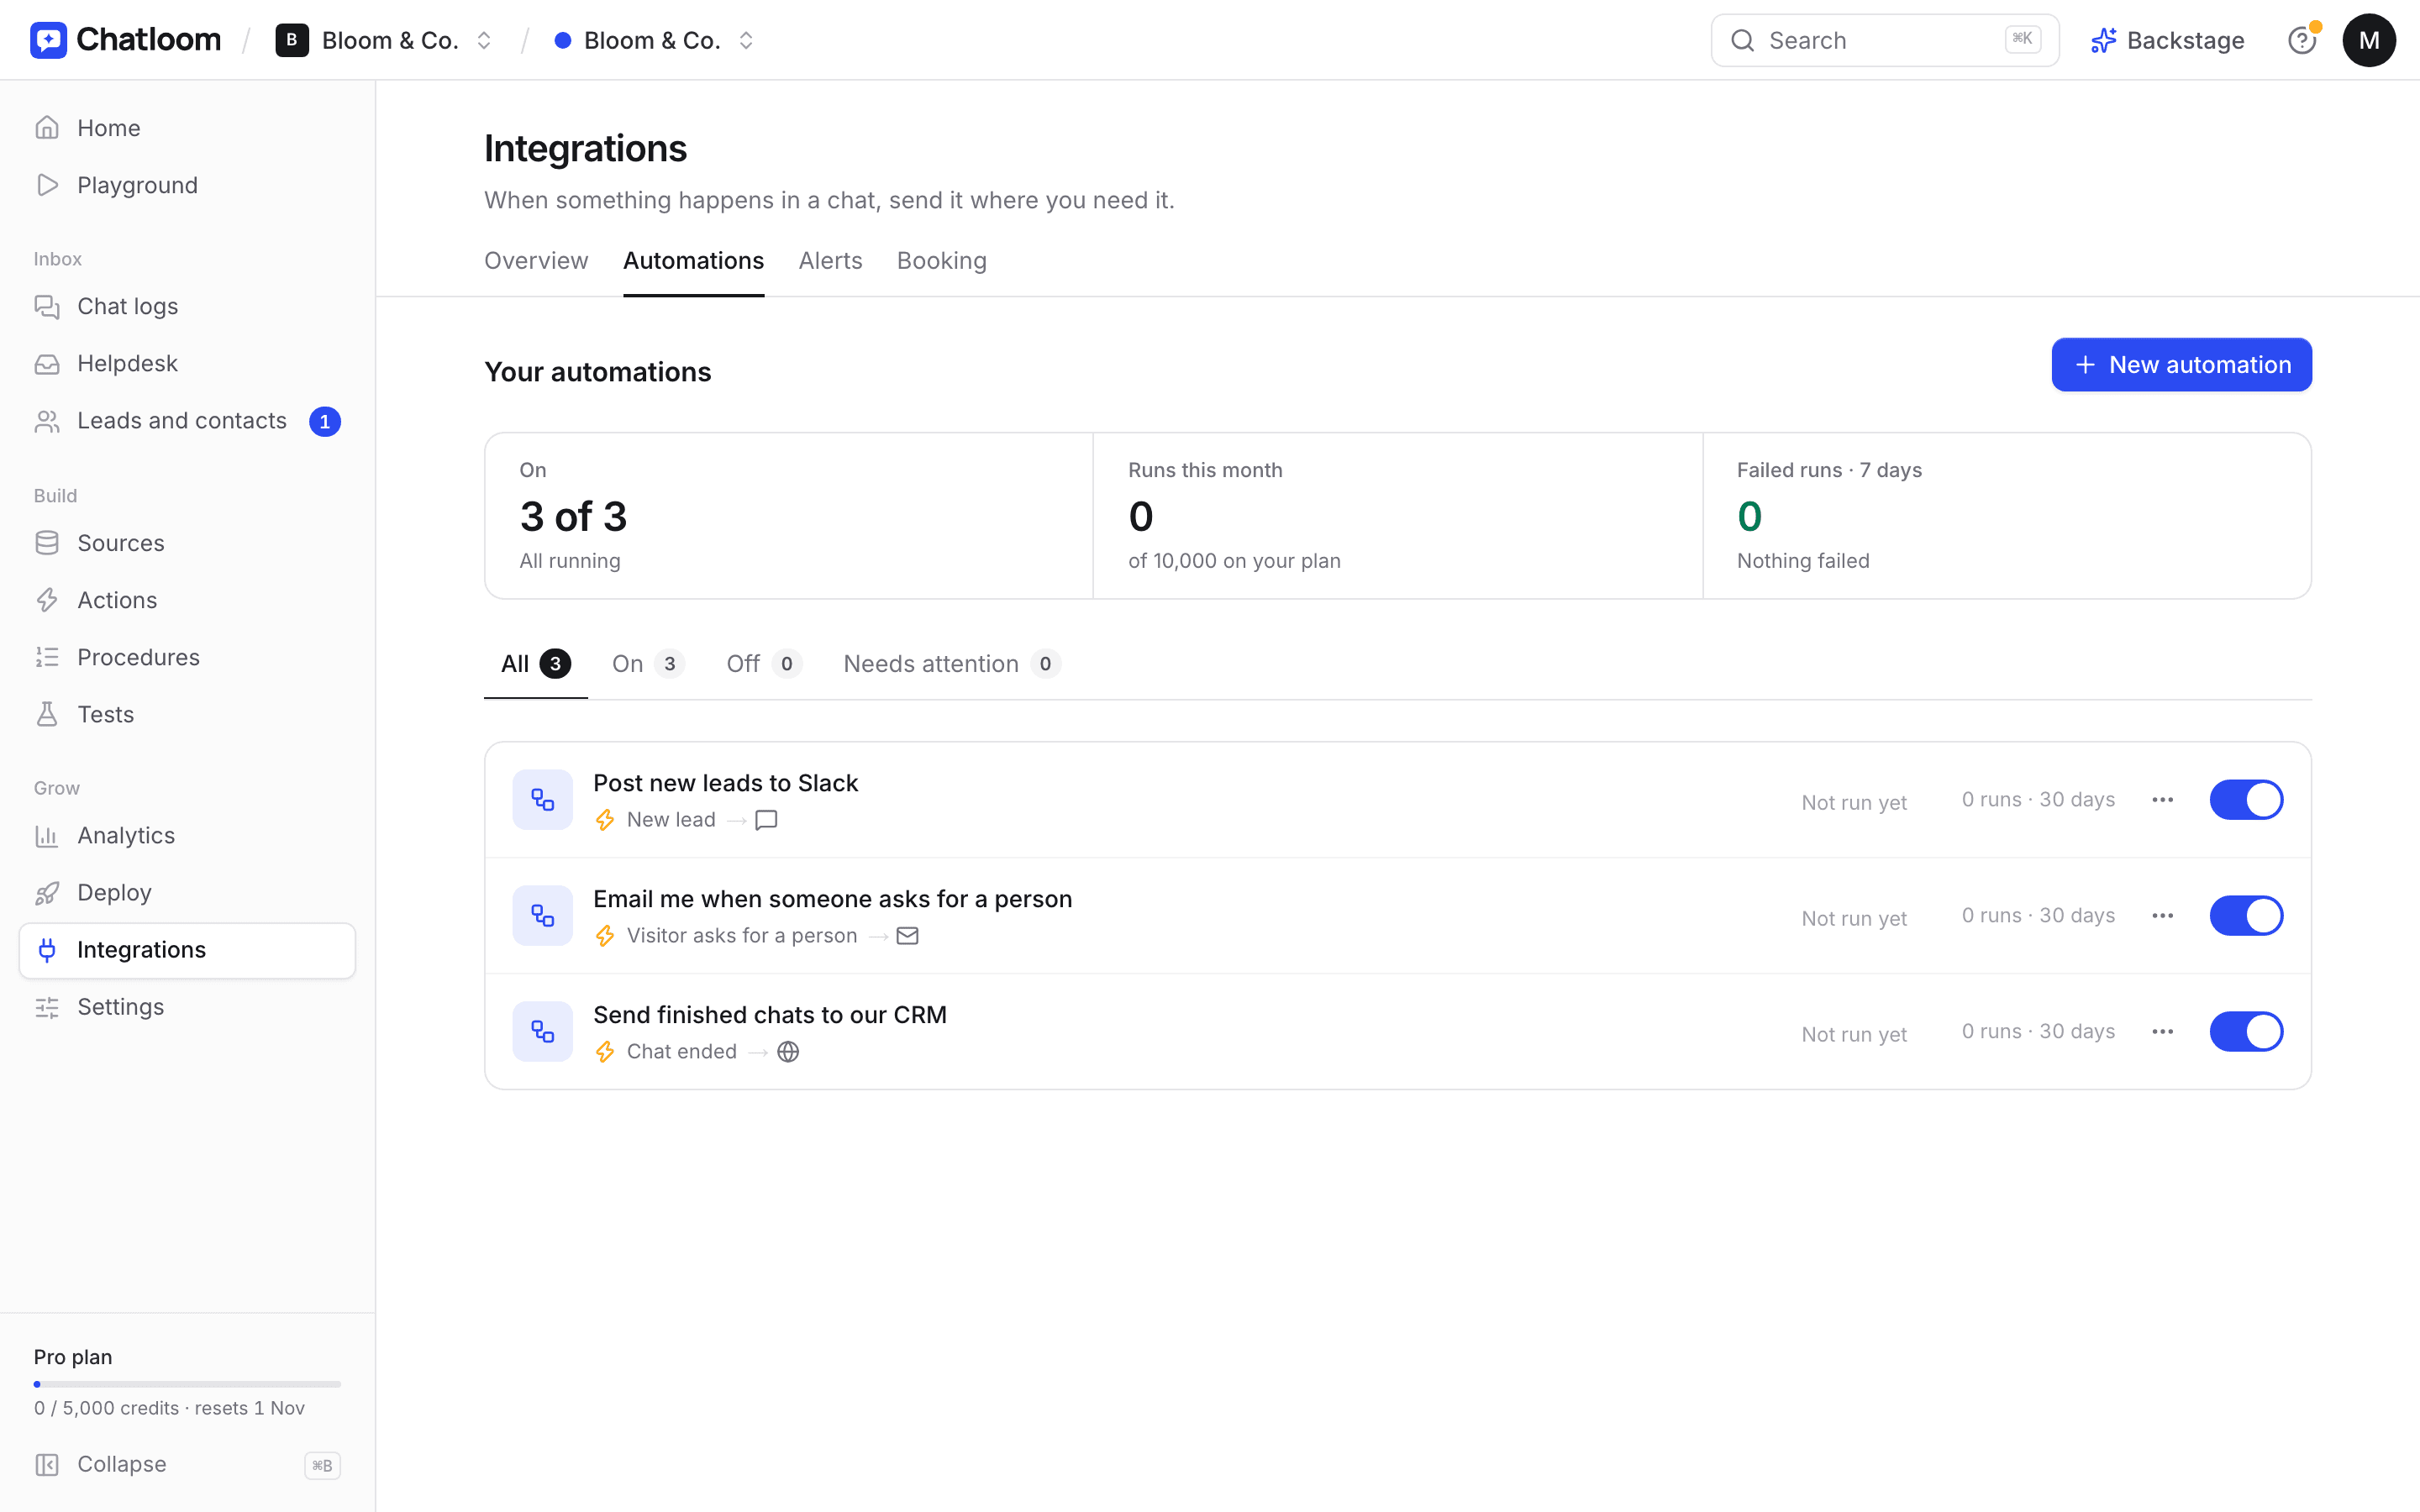Open Settings in the sidebar
Image resolution: width=2420 pixels, height=1512 pixels.
click(x=187, y=1007)
